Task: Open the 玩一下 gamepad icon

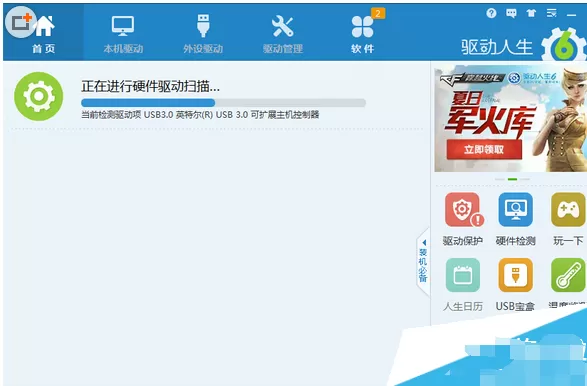Action: [x=568, y=210]
